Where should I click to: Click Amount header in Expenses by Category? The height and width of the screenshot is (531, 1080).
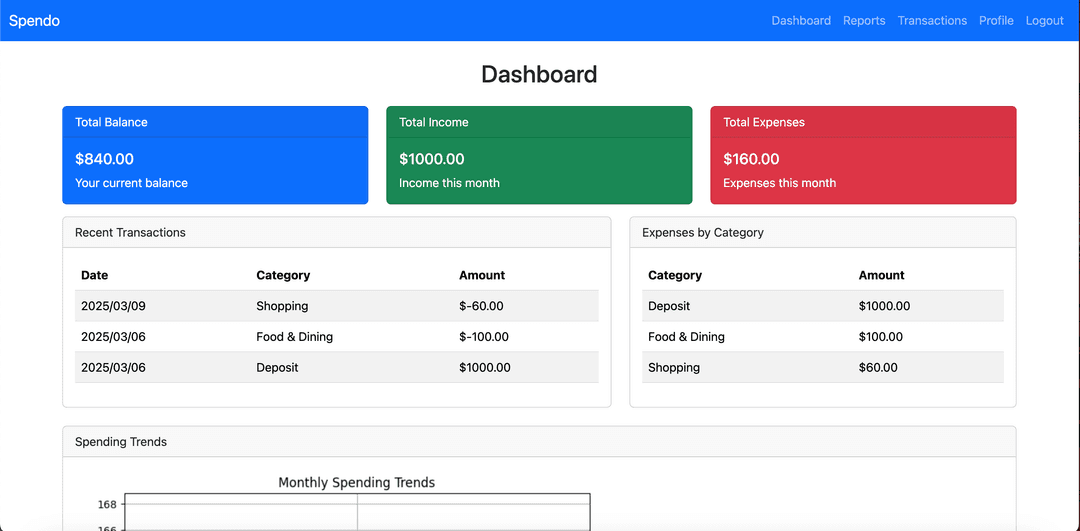882,275
